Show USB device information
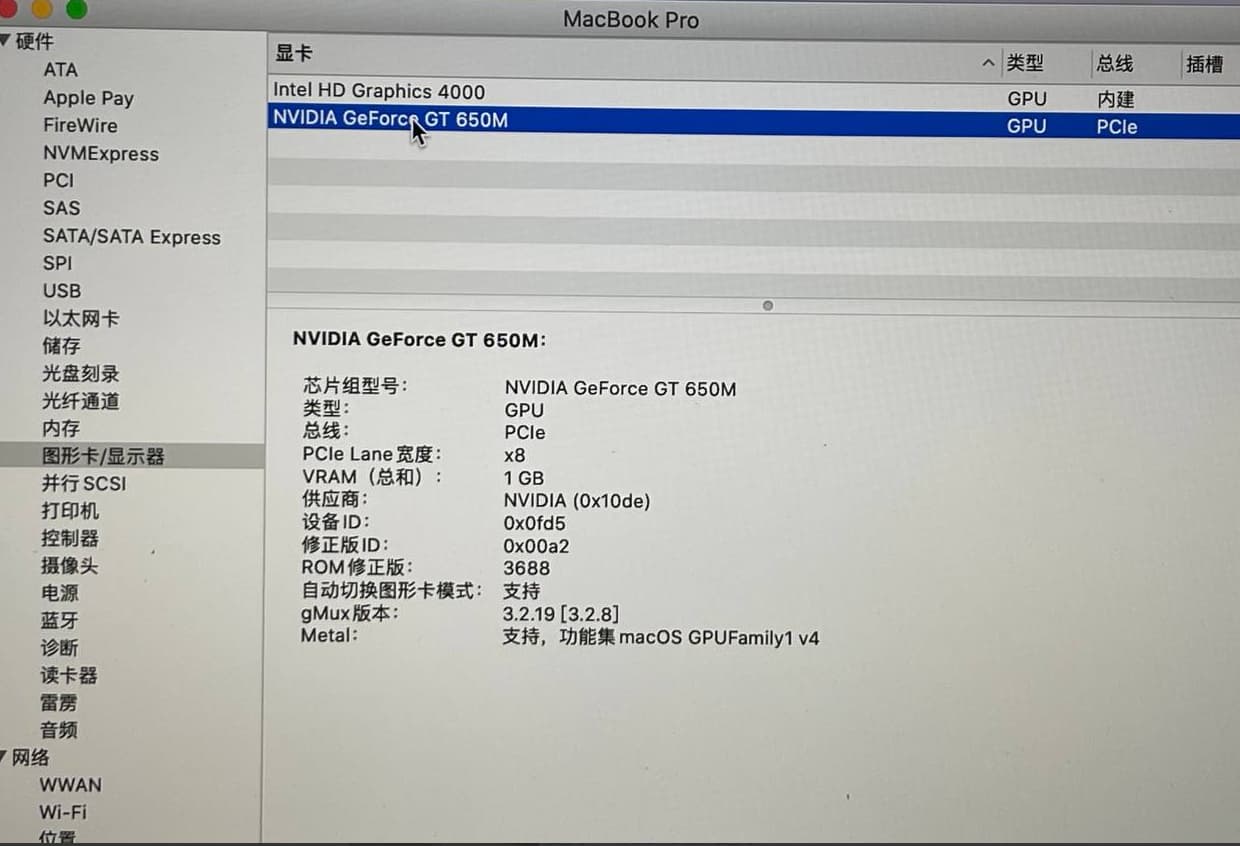 [x=62, y=291]
